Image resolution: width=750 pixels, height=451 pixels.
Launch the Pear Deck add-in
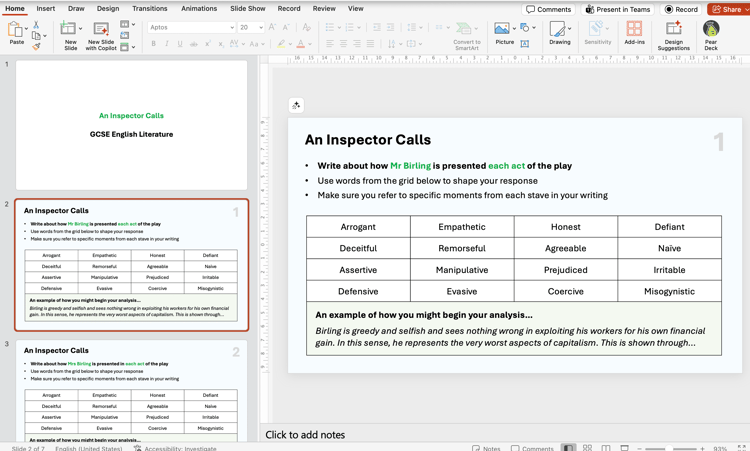(x=711, y=33)
